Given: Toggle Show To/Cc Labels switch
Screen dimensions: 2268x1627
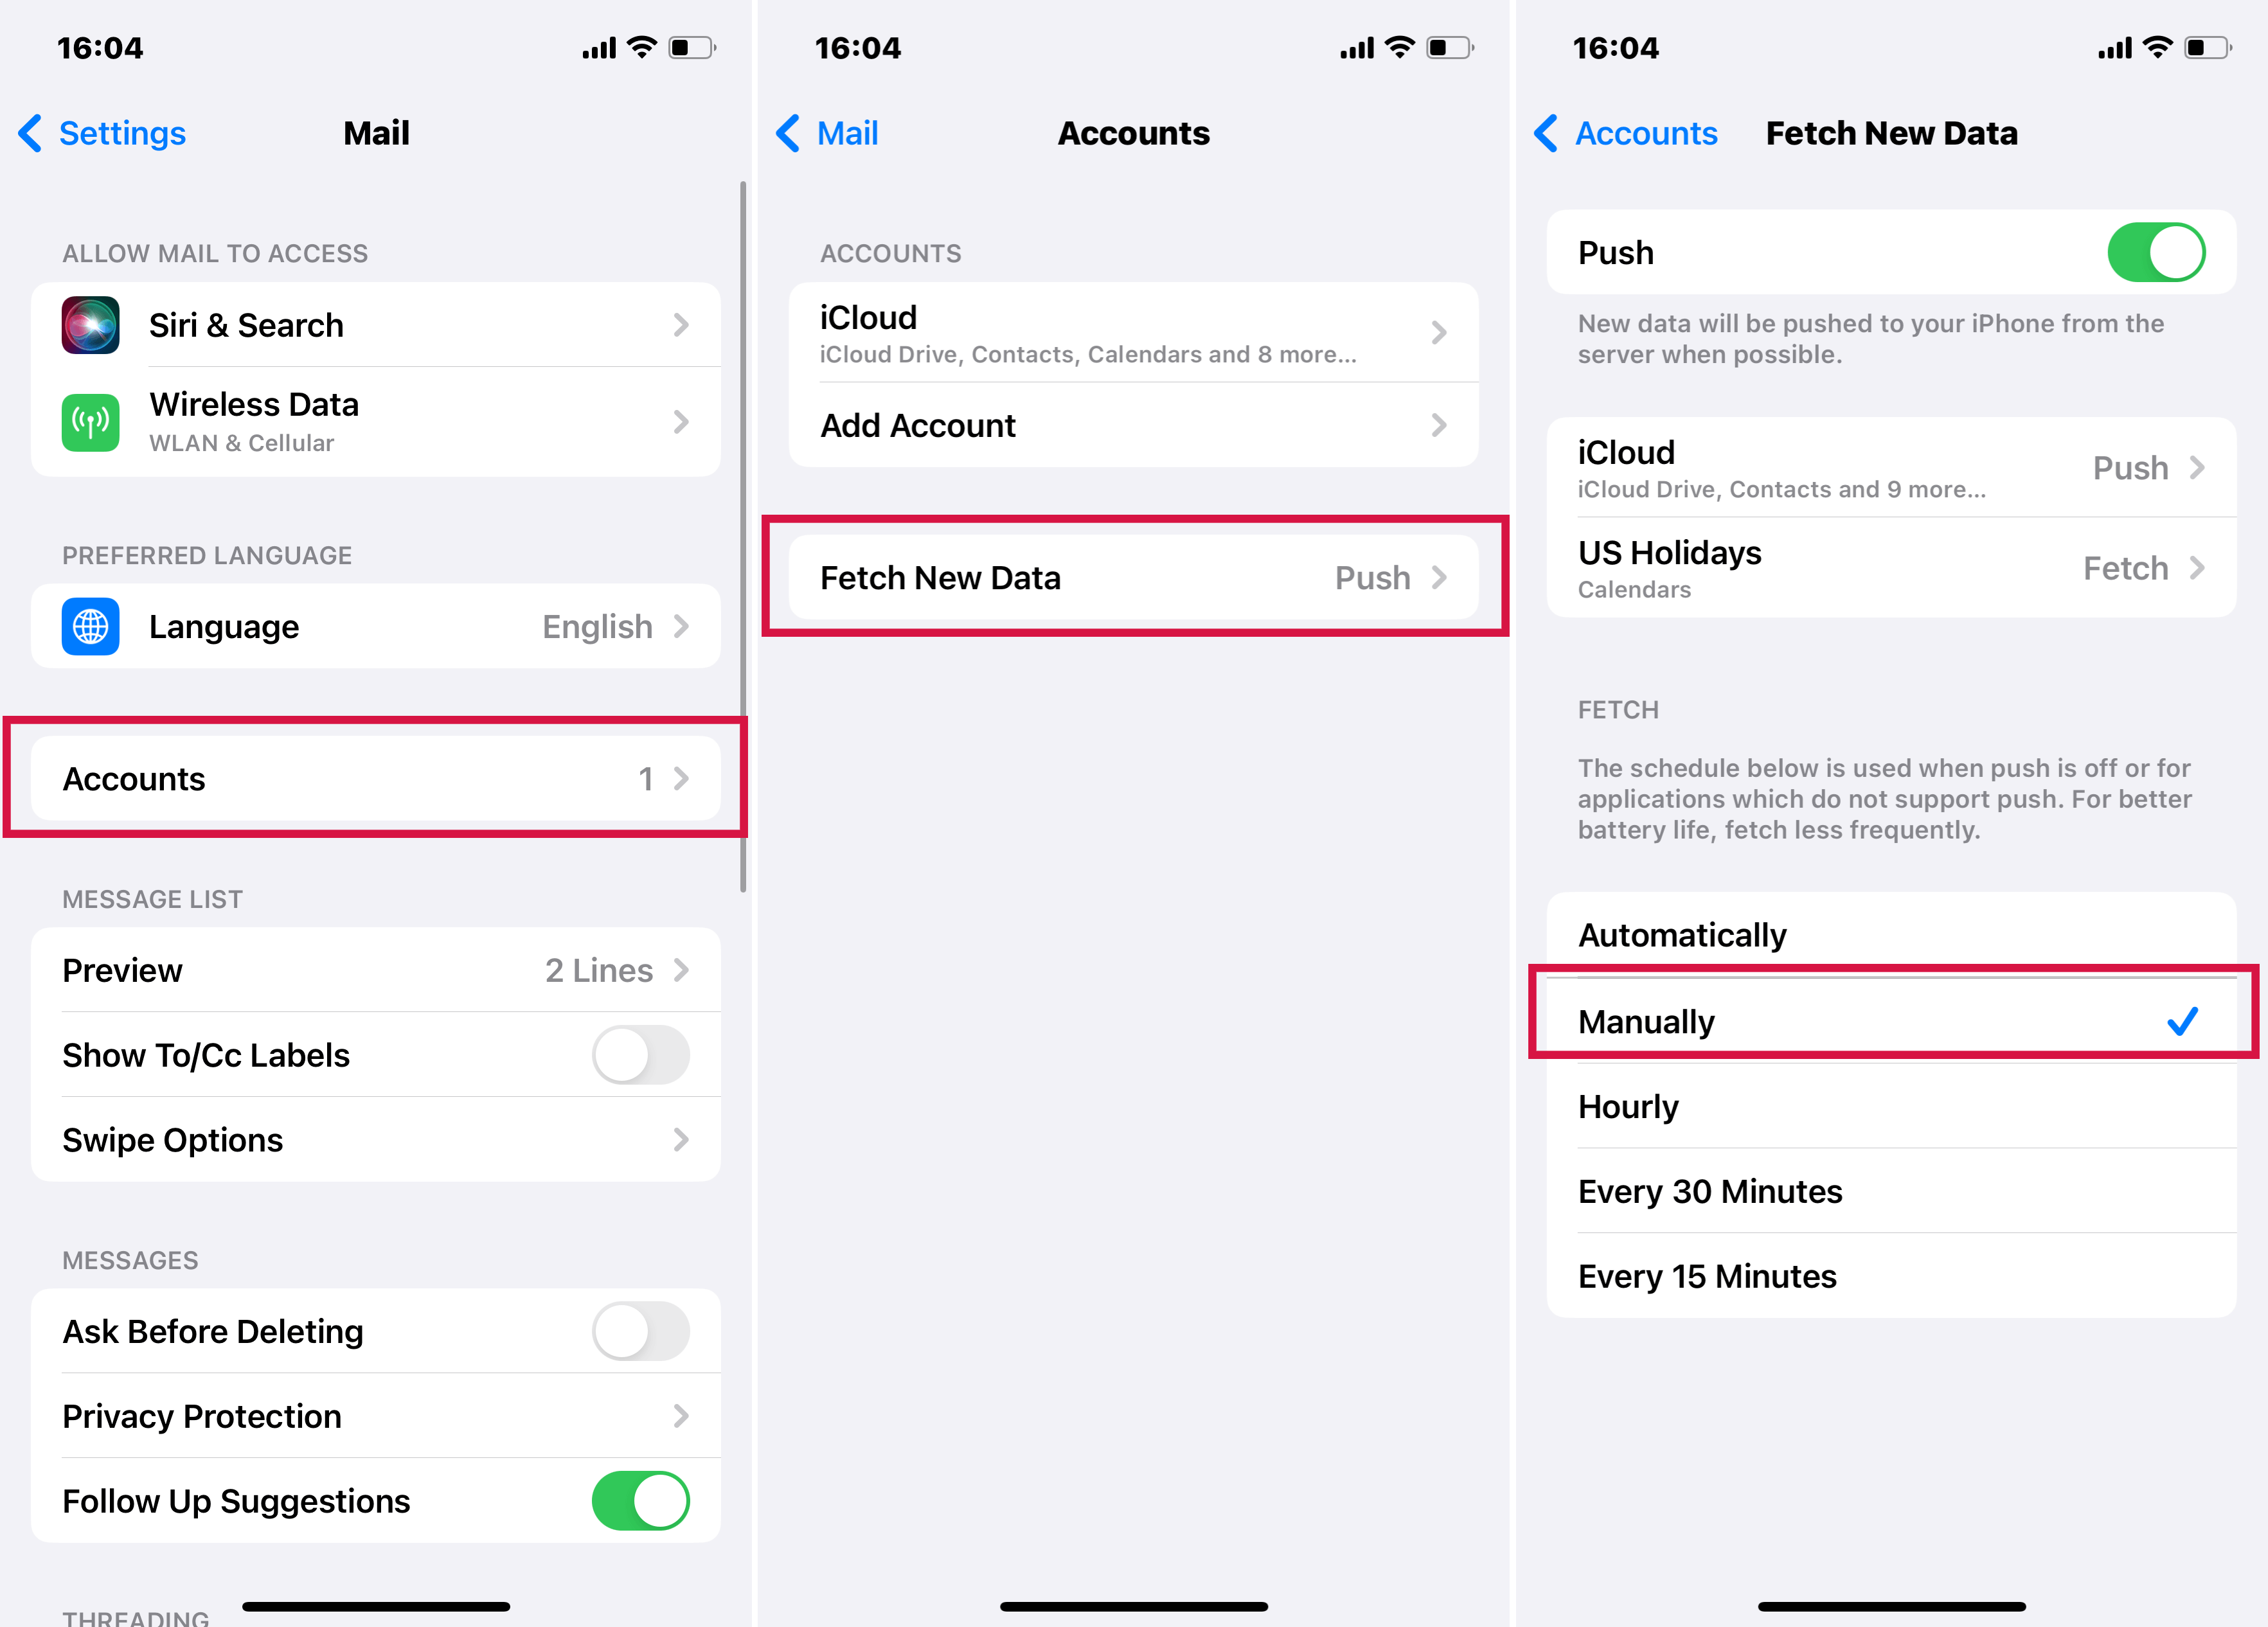Looking at the screenshot, I should point(643,1053).
